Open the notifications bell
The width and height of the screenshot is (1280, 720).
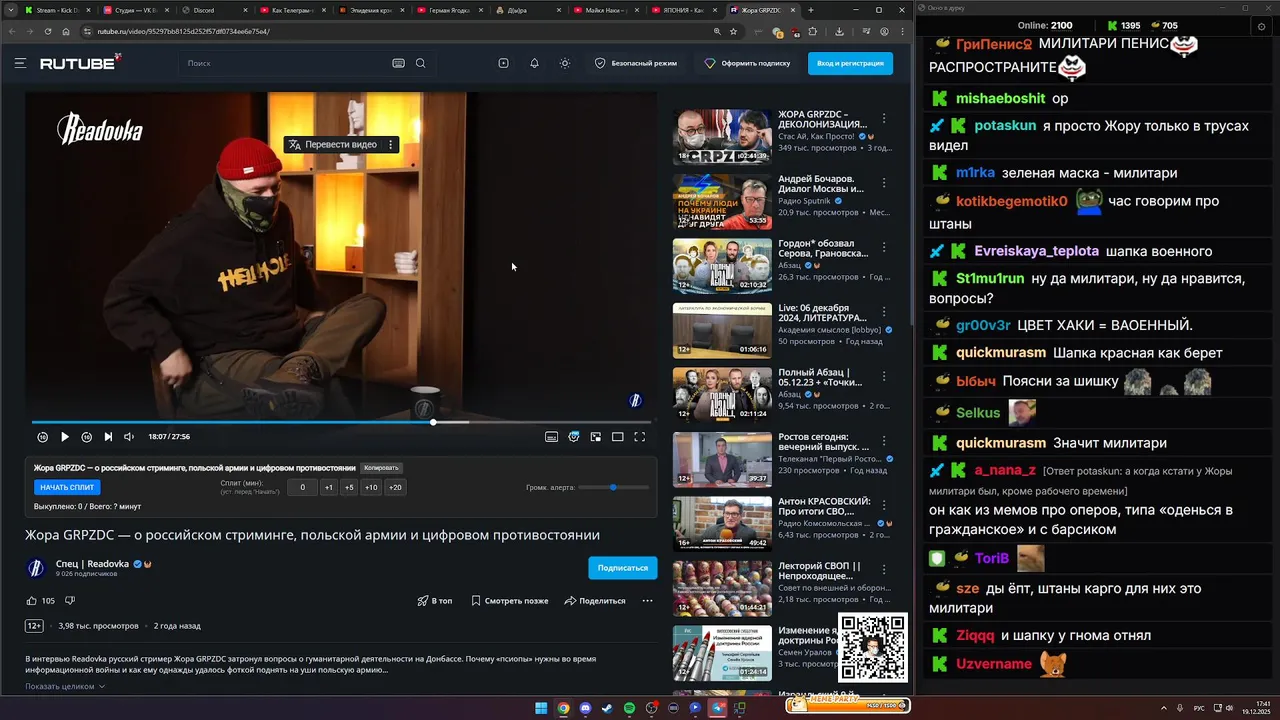tap(534, 63)
